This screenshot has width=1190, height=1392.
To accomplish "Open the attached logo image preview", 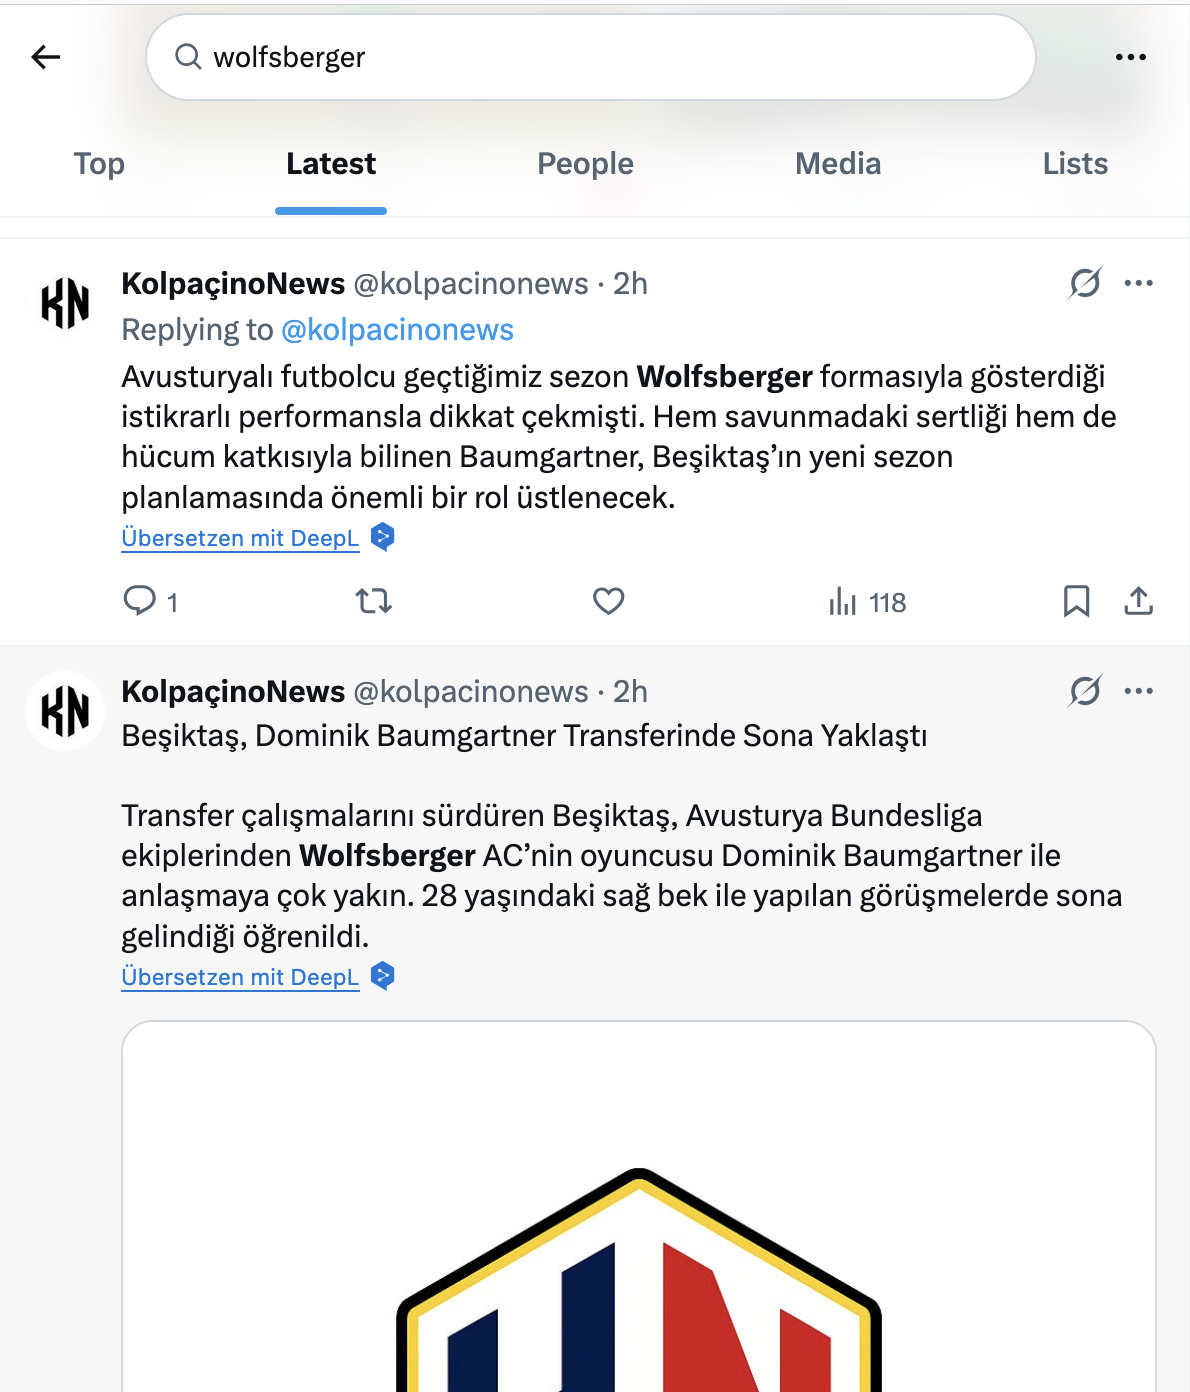I will [639, 1206].
